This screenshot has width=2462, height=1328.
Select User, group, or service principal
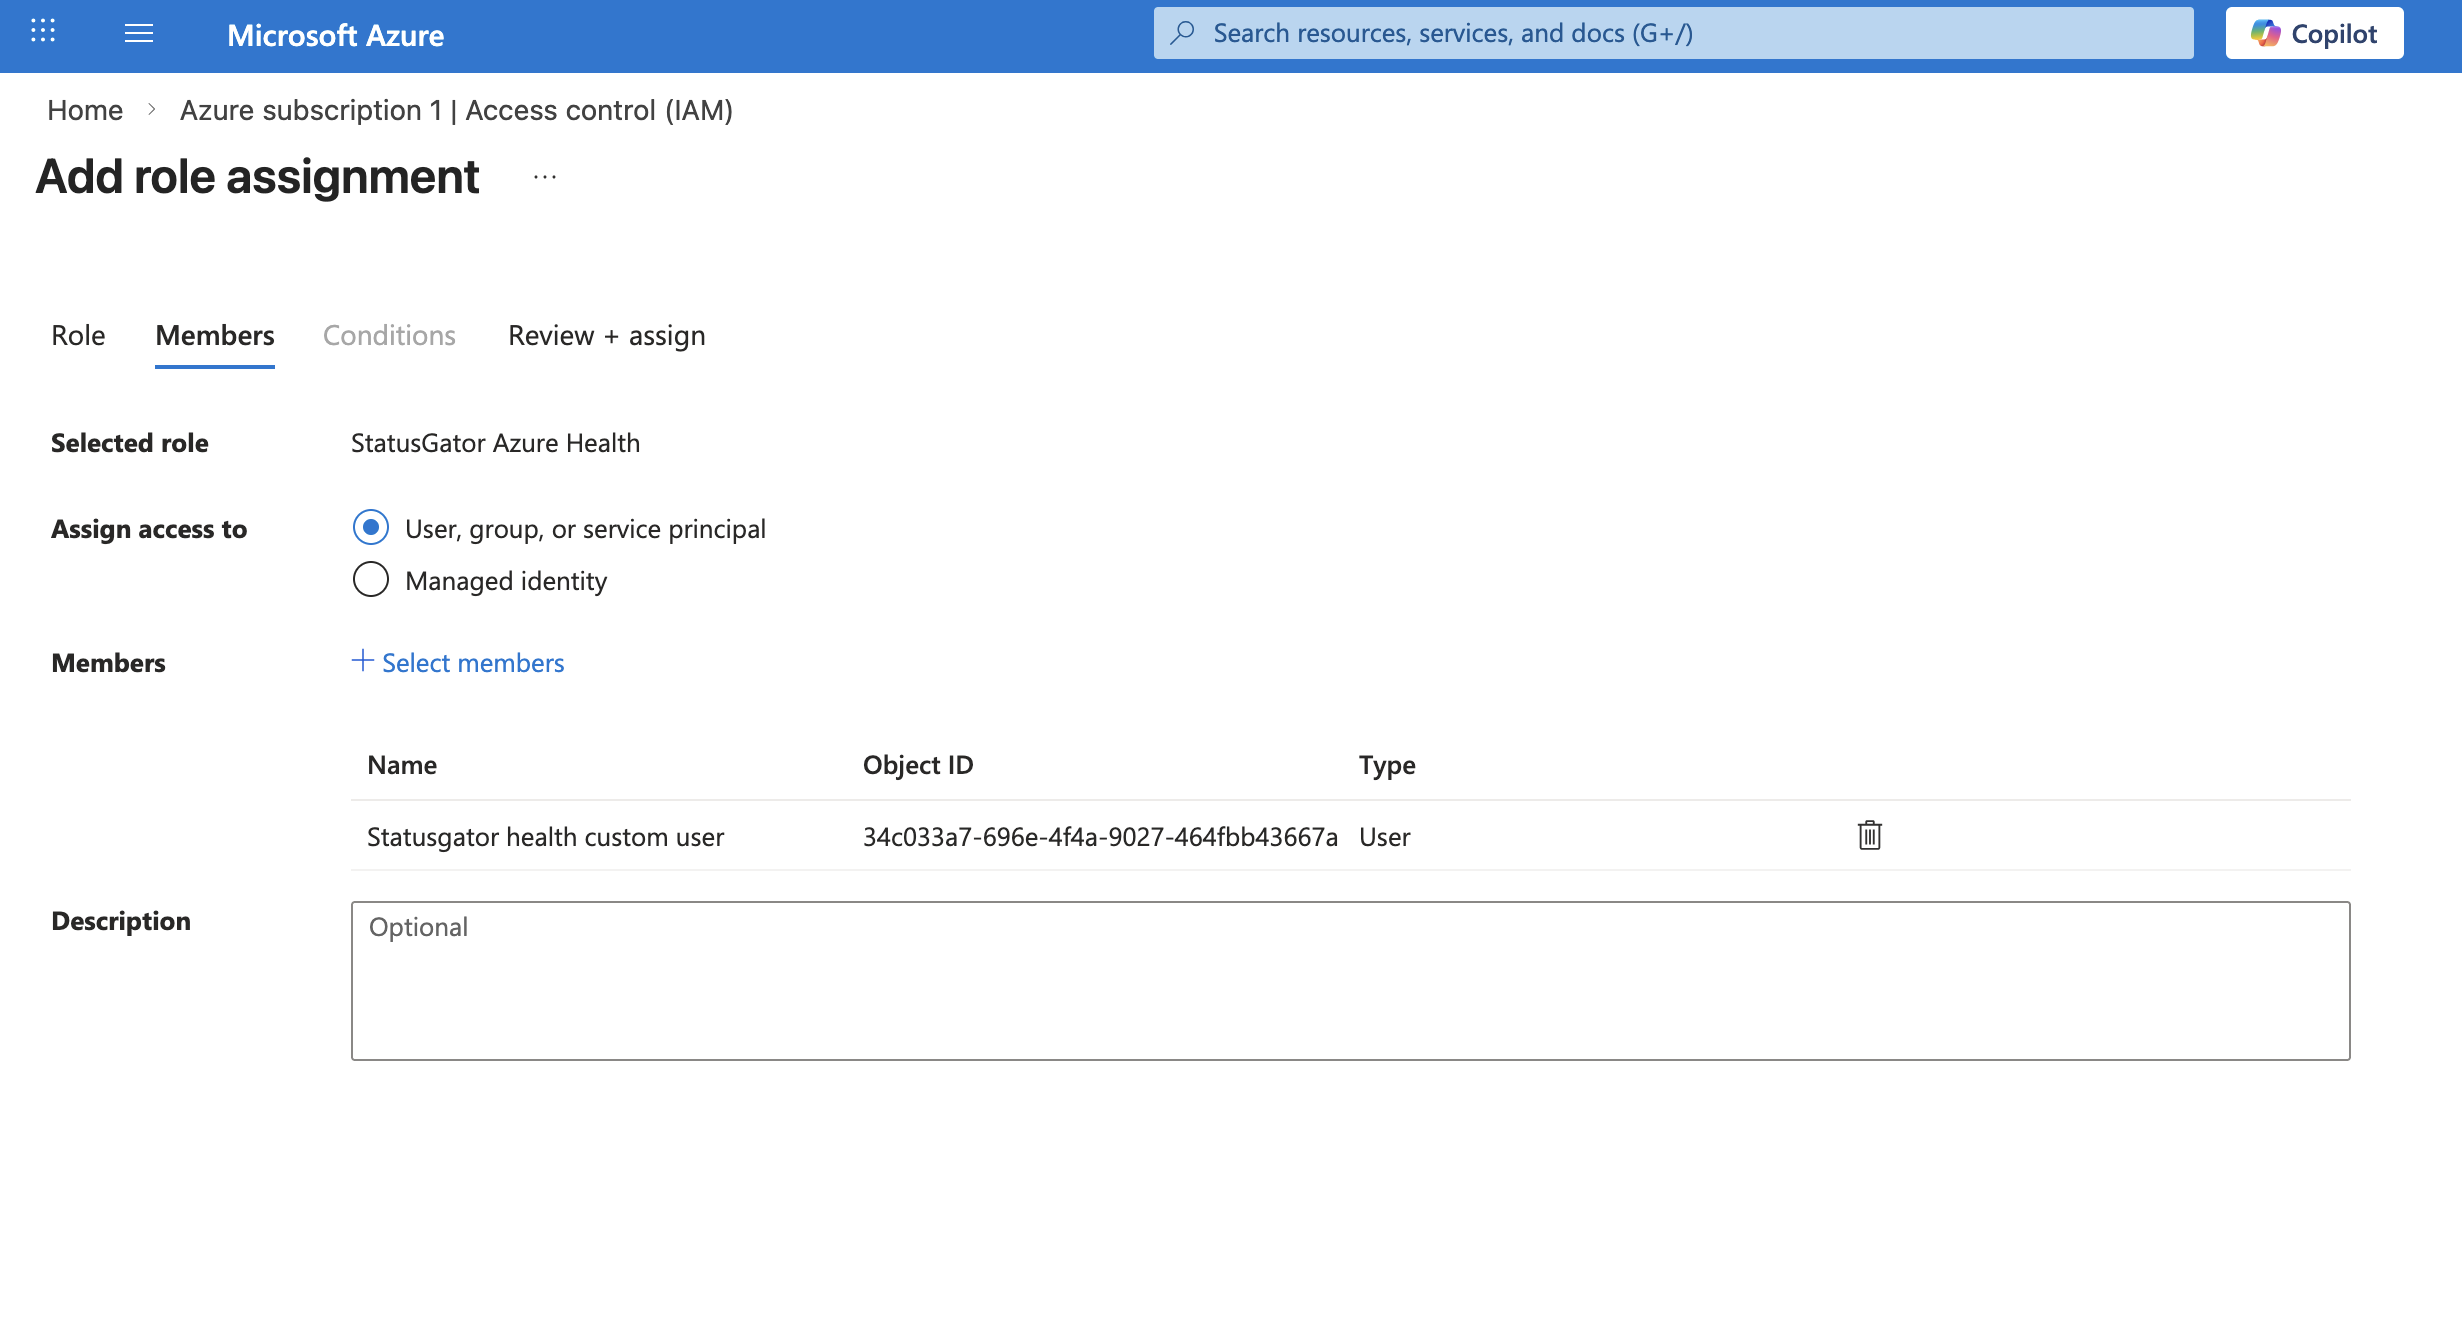click(x=371, y=527)
